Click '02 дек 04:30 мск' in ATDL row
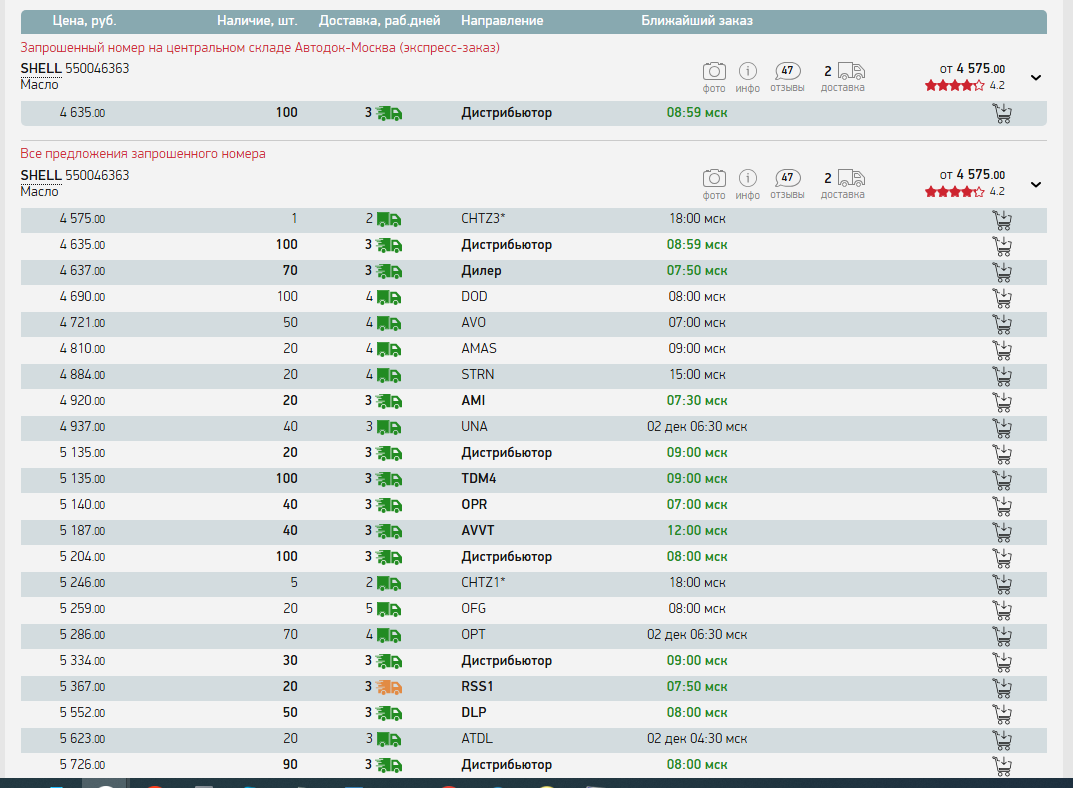The height and width of the screenshot is (788, 1073). point(697,739)
